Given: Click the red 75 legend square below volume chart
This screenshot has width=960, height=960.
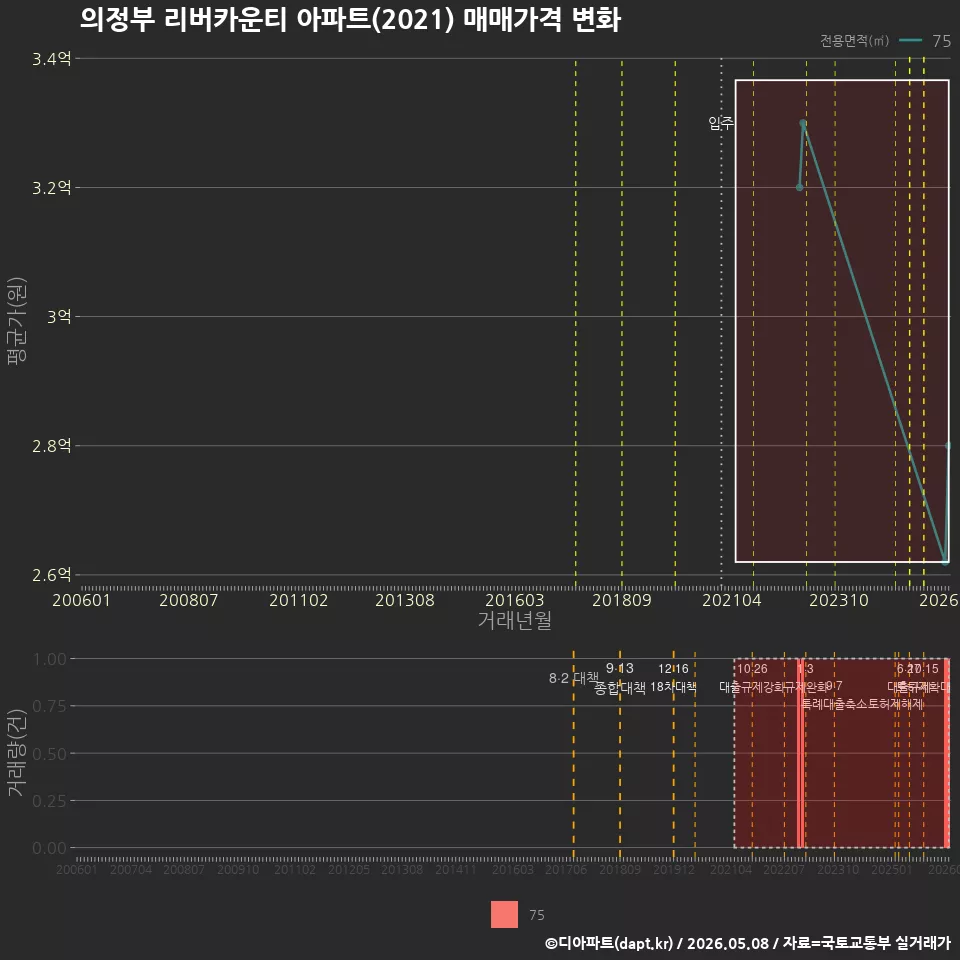Looking at the screenshot, I should point(504,914).
